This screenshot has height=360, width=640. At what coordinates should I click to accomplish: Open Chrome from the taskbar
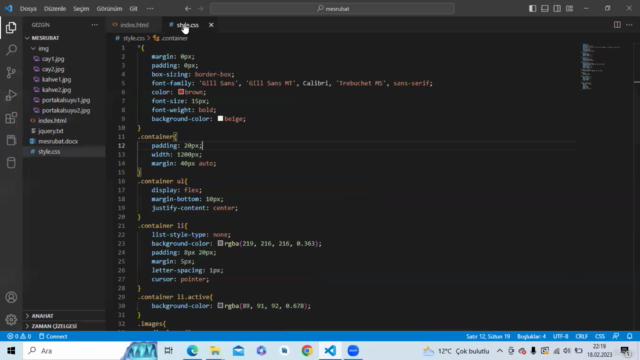[x=307, y=351]
